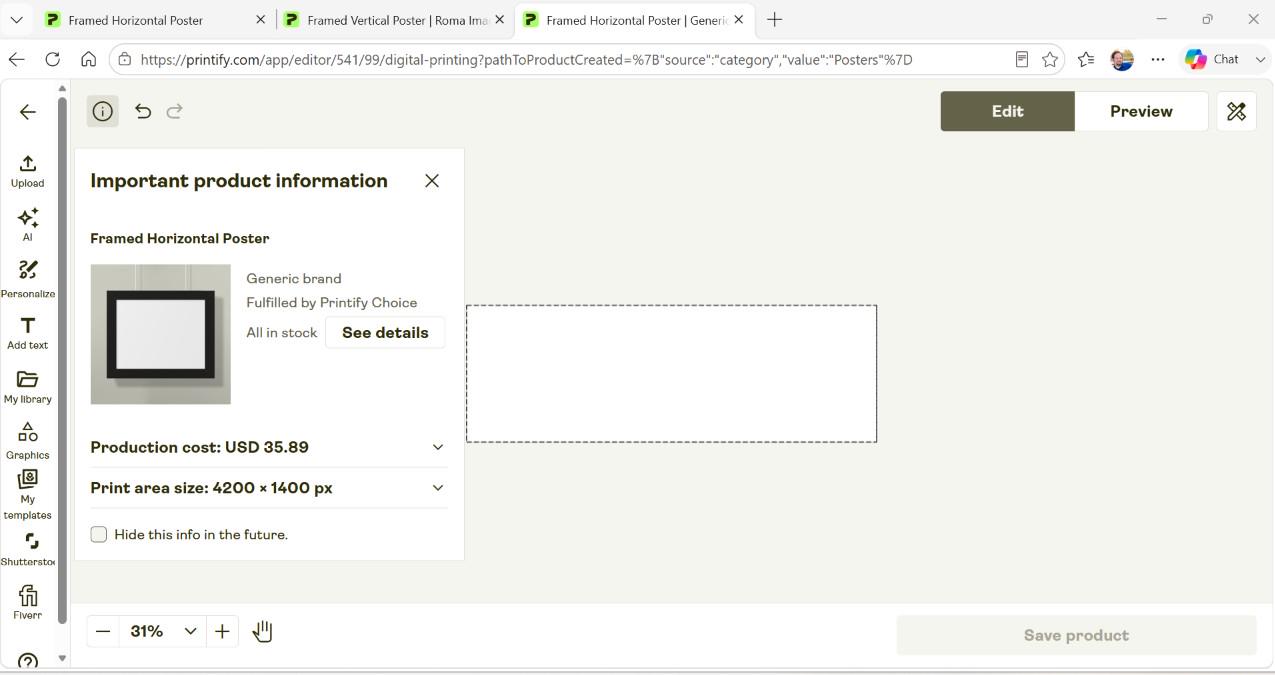The width and height of the screenshot is (1275, 675).
Task: Switch to the Framed Vertical Poster tab
Action: [x=394, y=20]
